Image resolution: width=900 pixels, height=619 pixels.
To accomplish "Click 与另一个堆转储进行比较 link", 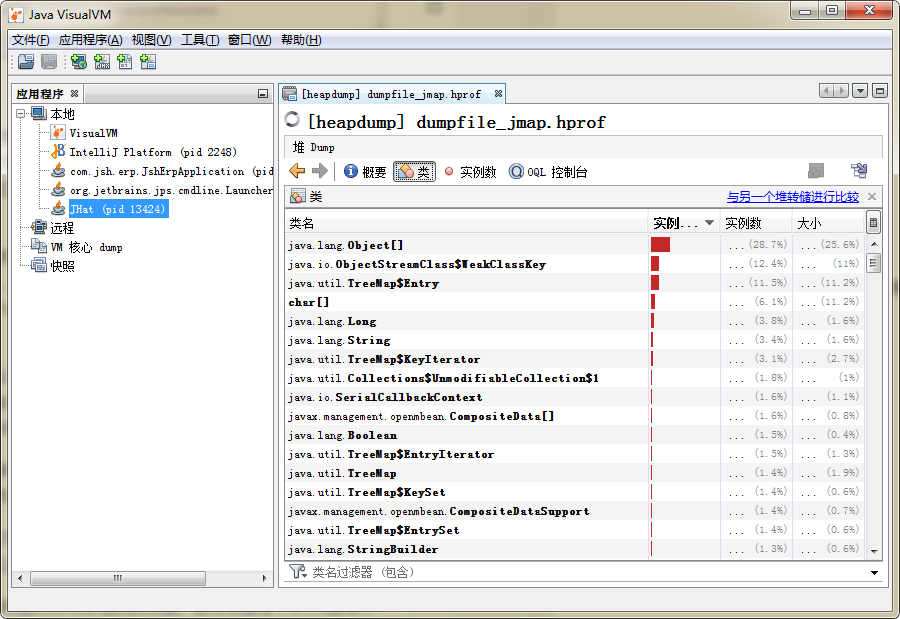I will [x=793, y=197].
